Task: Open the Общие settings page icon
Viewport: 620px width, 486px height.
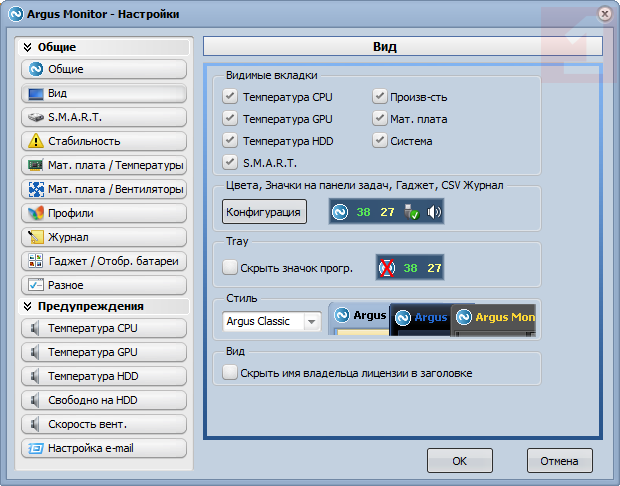Action: [x=36, y=69]
